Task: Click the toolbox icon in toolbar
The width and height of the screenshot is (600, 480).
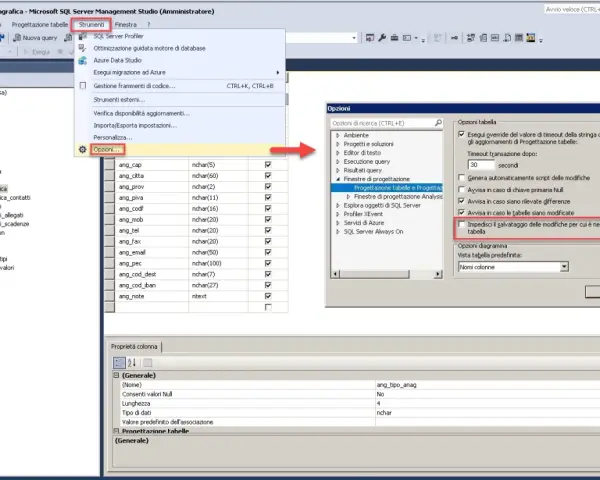Action: tap(394, 38)
